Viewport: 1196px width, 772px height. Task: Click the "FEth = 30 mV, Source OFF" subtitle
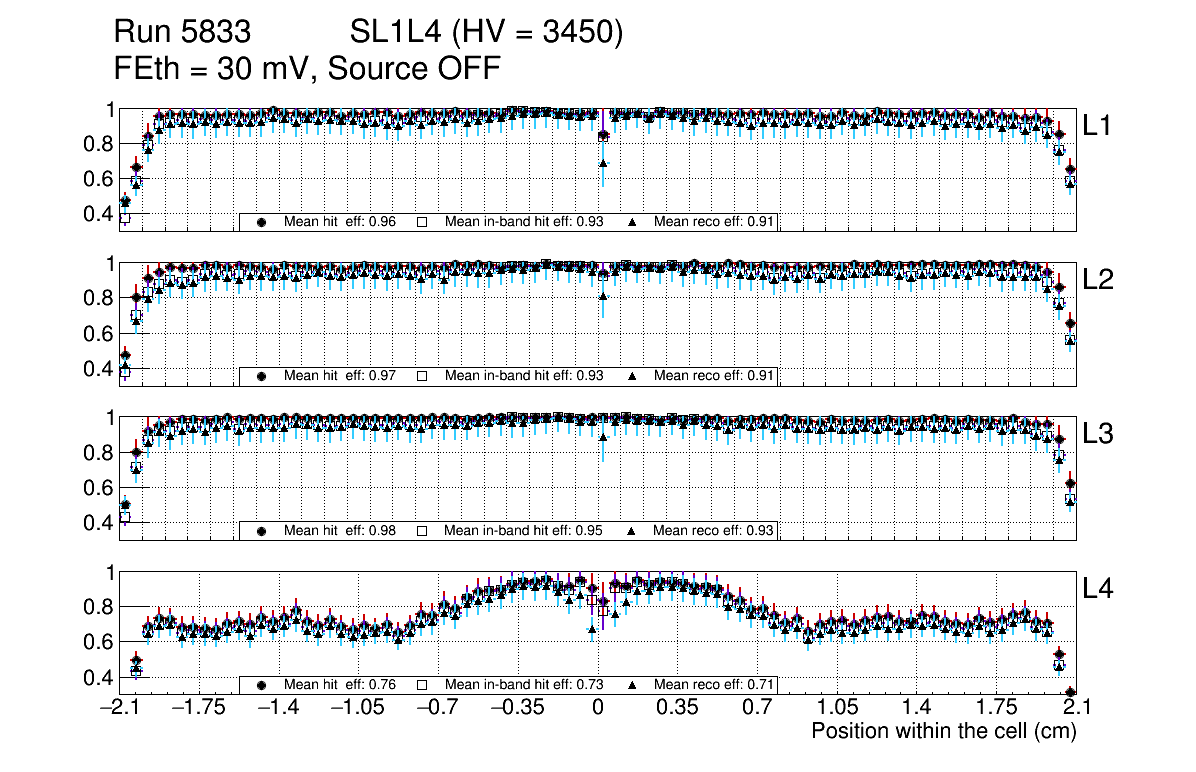306,68
